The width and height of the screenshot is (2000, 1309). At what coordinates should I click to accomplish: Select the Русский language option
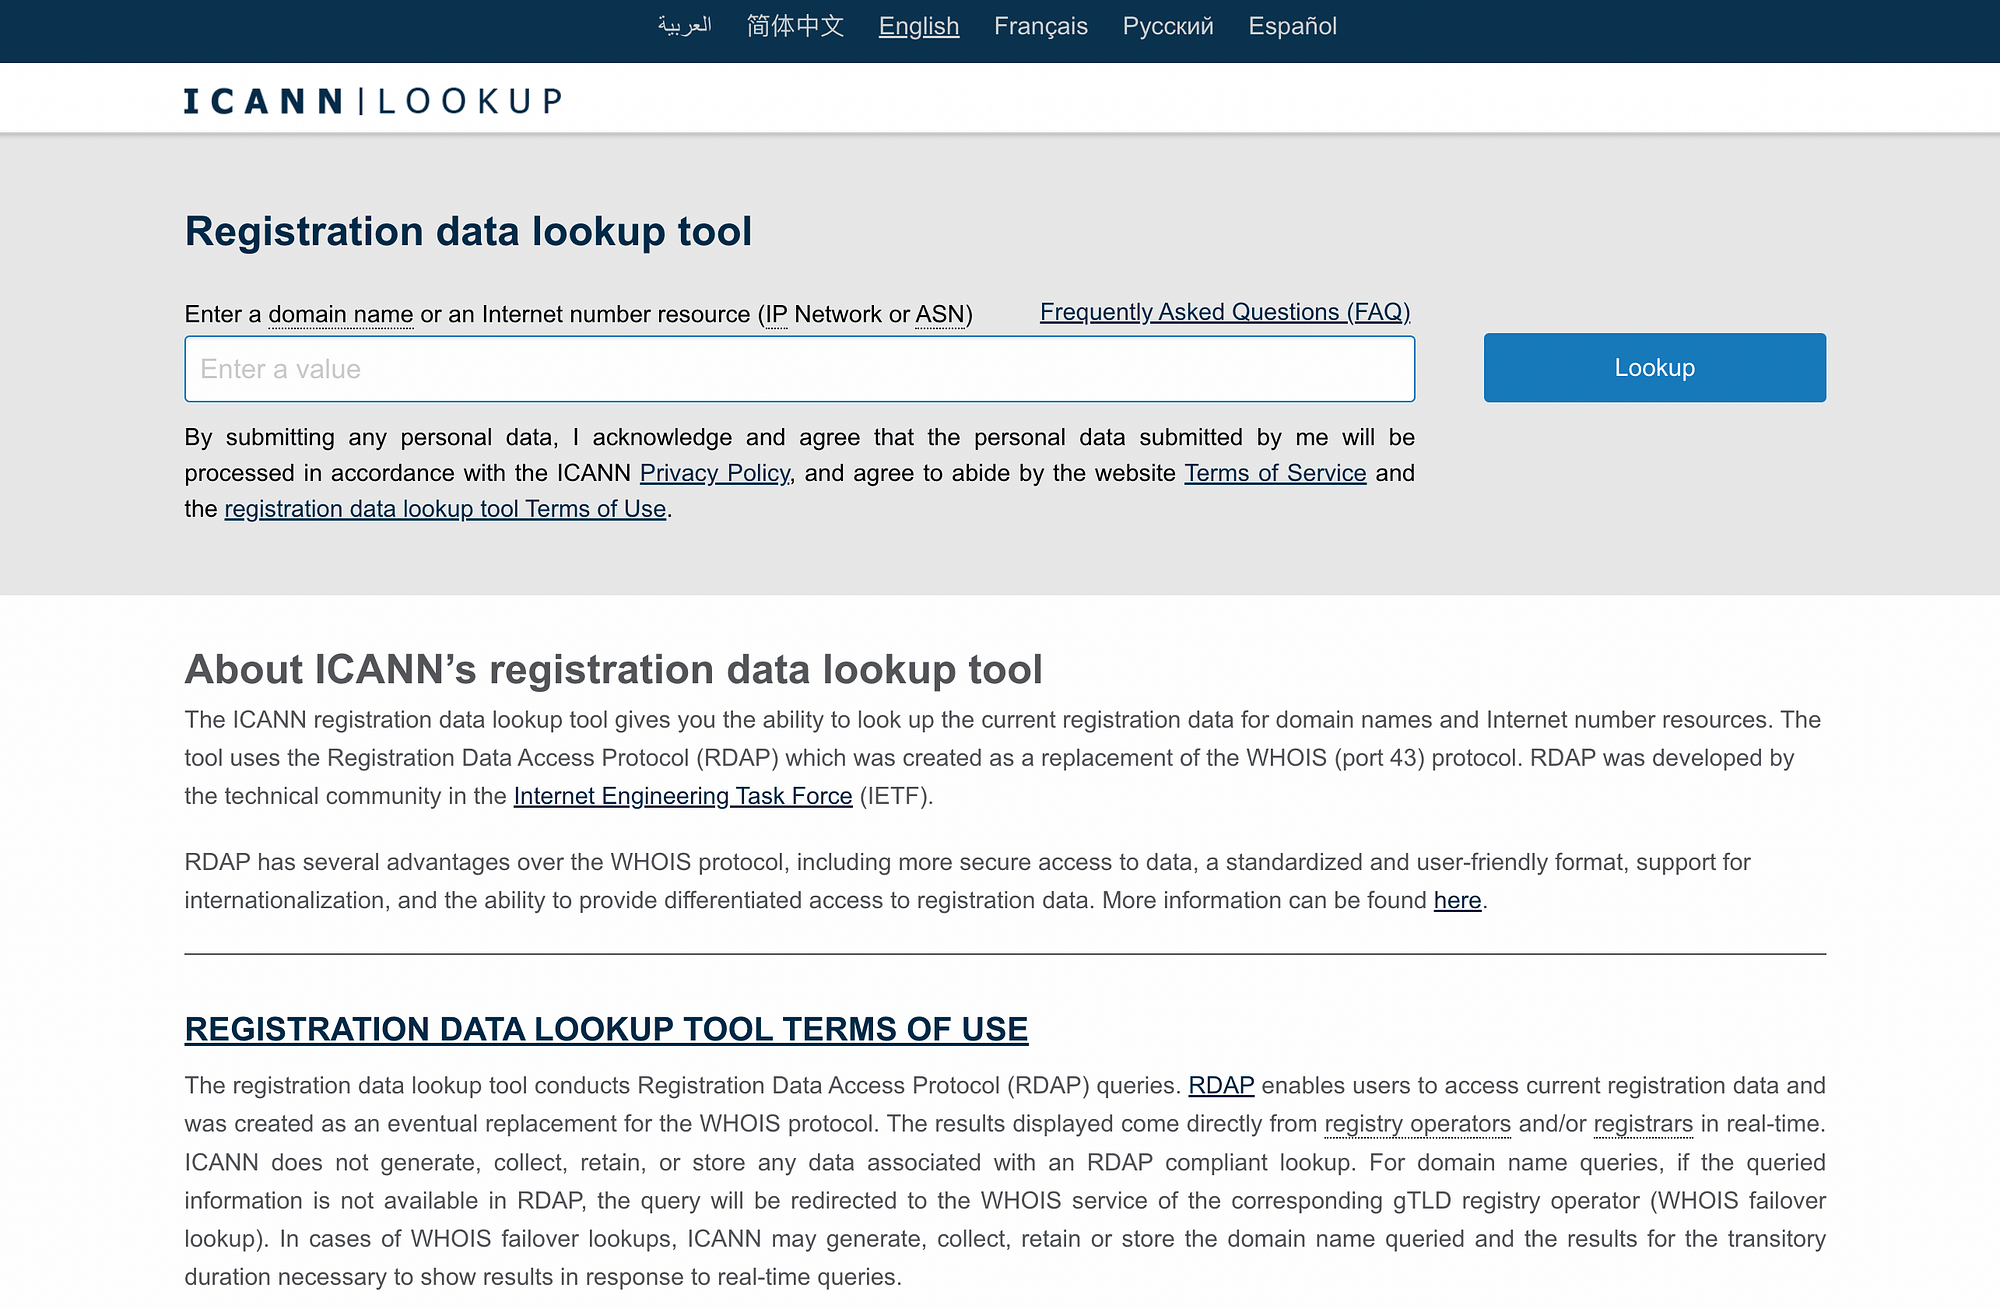(1166, 25)
